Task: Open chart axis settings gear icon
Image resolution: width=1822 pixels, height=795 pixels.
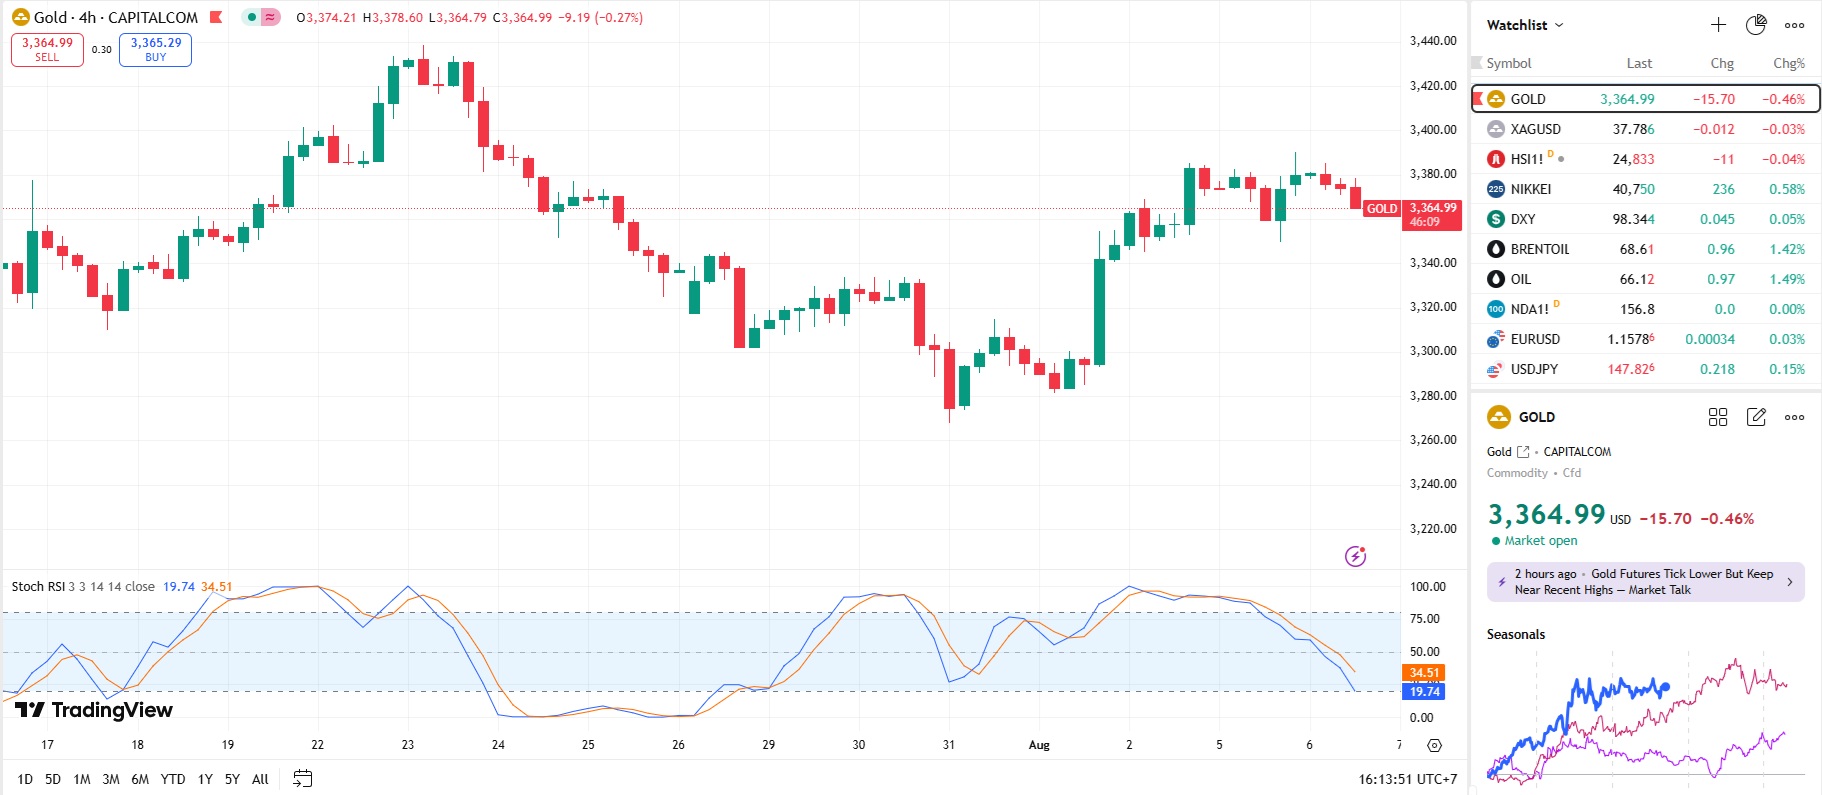Action: pos(1434,745)
